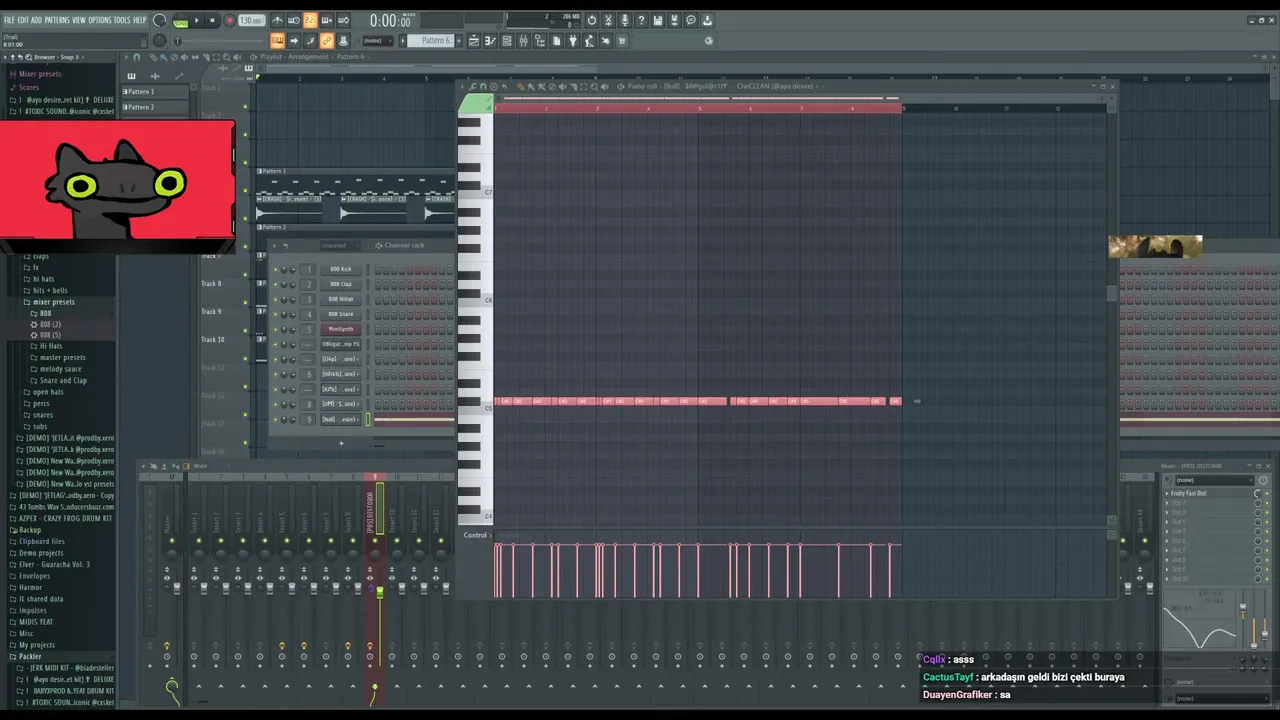The width and height of the screenshot is (1280, 720).
Task: Click the red Record button
Action: point(229,20)
